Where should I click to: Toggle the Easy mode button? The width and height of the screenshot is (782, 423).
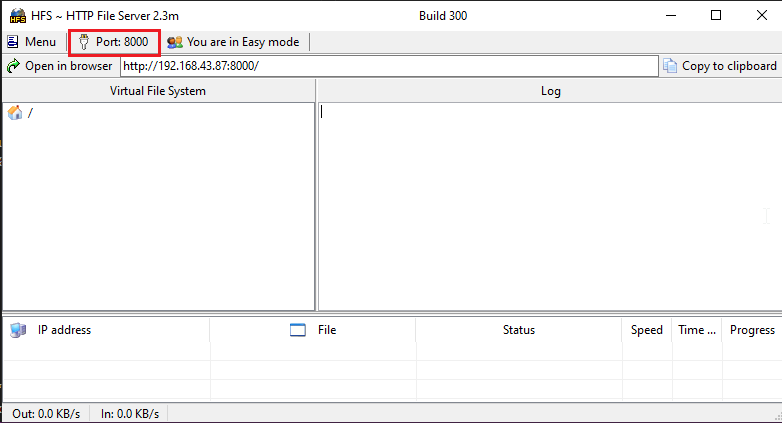pyautogui.click(x=233, y=42)
